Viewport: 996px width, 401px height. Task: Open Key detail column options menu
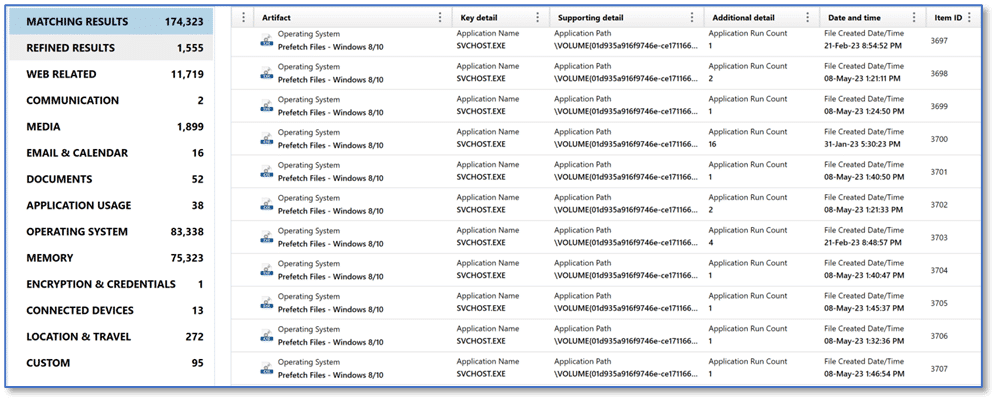[x=538, y=18]
